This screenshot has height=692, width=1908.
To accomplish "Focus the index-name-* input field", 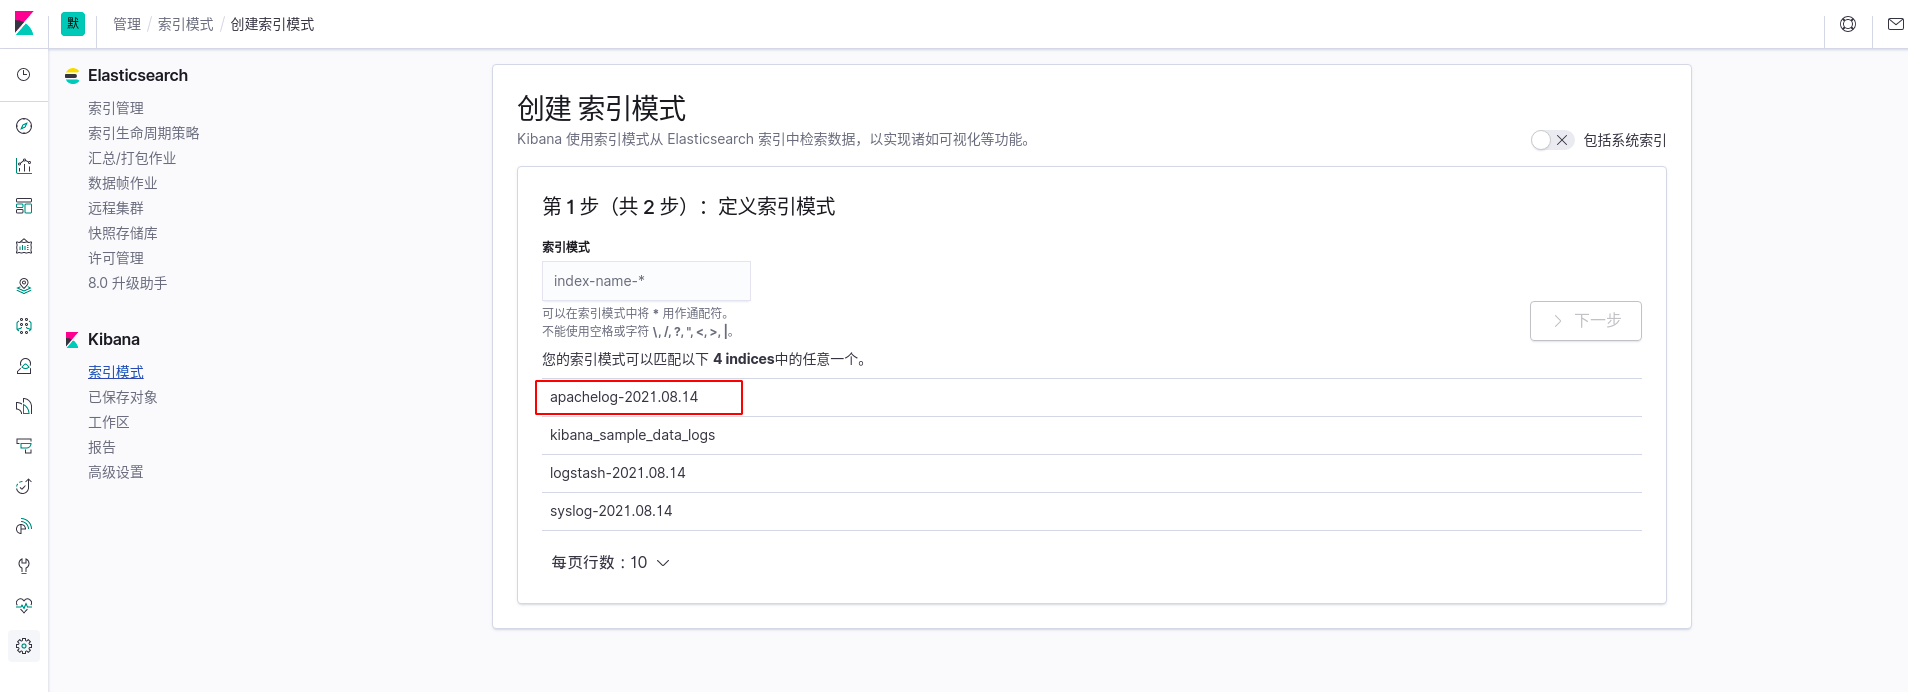I will [x=646, y=281].
